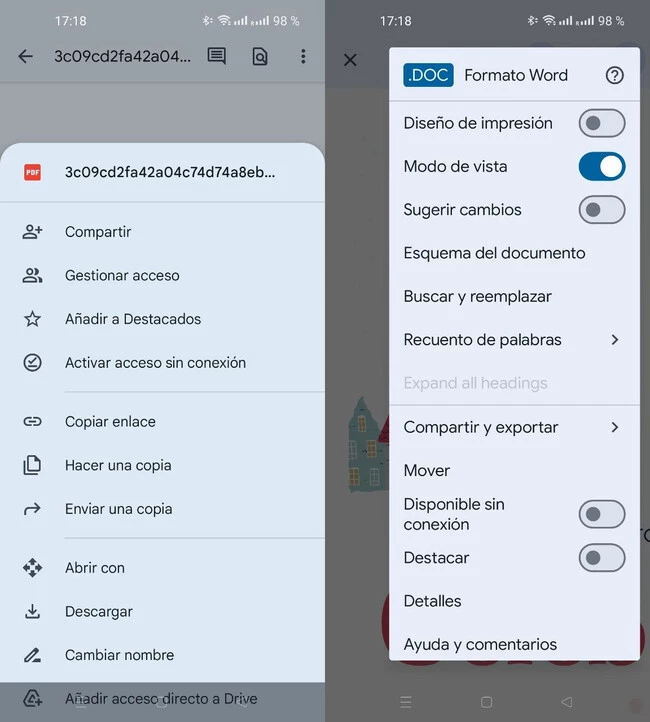Tap the back arrow in left header
The height and width of the screenshot is (722, 650).
26,57
